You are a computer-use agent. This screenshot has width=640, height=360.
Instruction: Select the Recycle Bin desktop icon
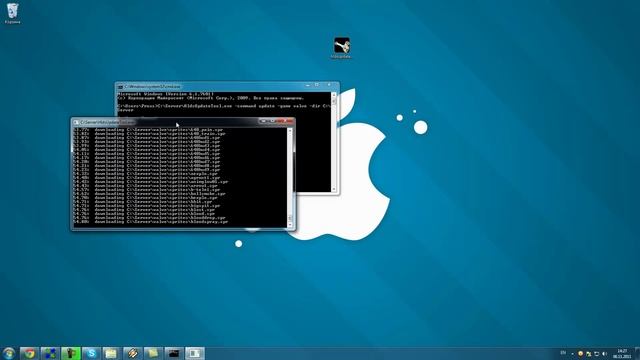(x=13, y=13)
